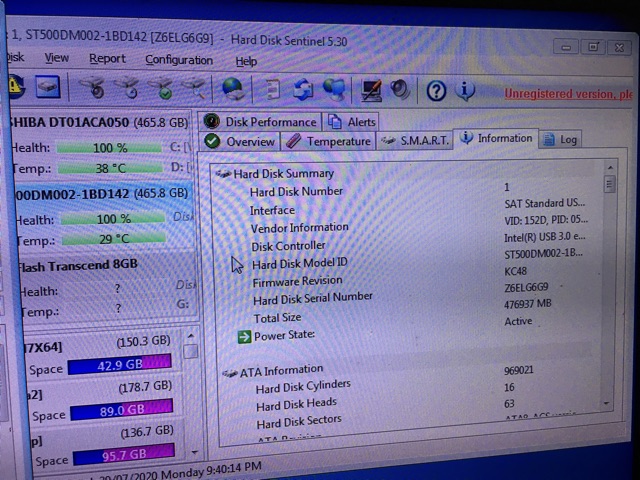Click the 42.9 GB free space bar
640x480 pixels.
[x=120, y=364]
